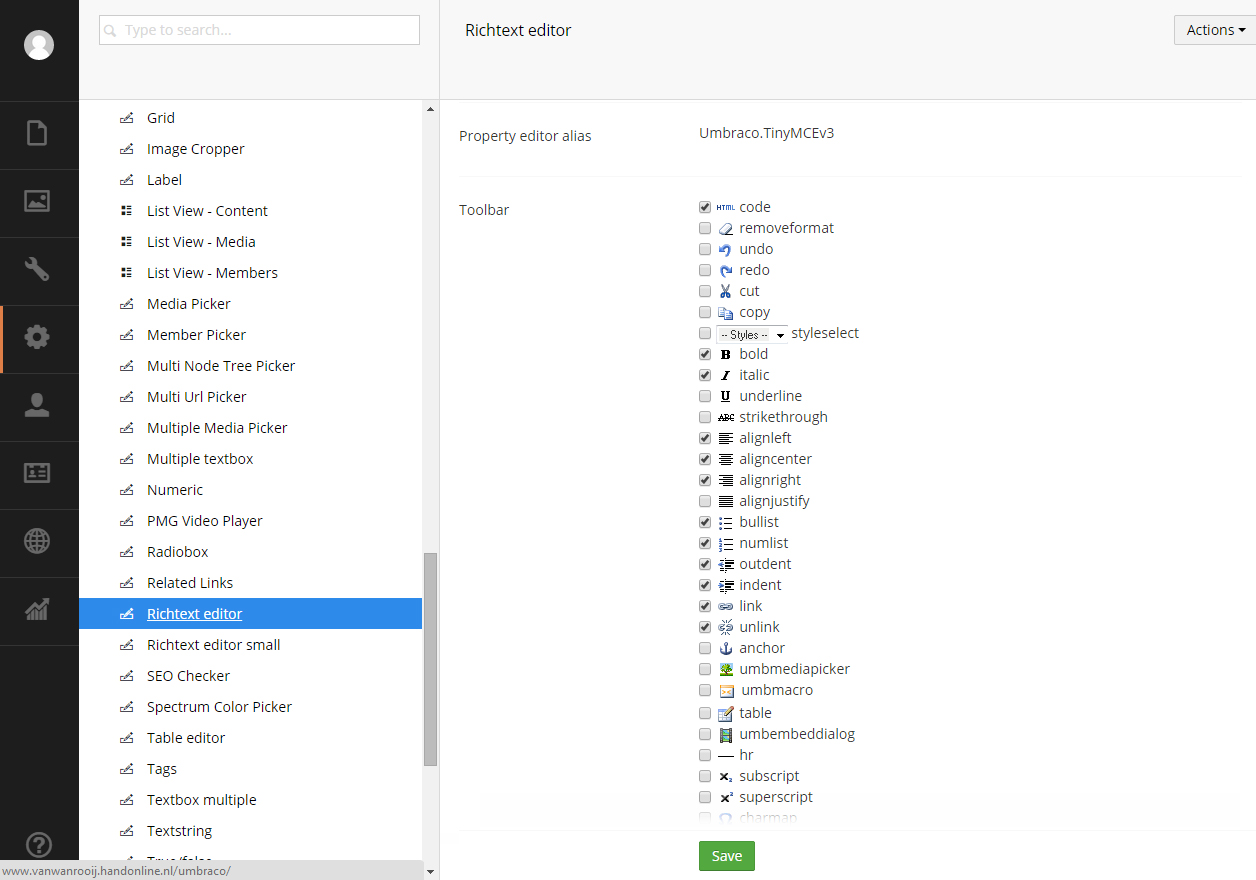Open the Users section icon
Image resolution: width=1256 pixels, height=880 pixels.
point(37,405)
